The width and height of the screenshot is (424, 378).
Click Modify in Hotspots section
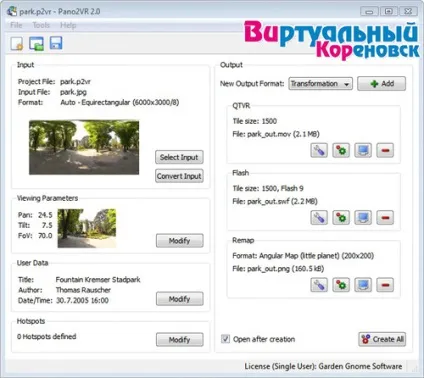pyautogui.click(x=180, y=340)
